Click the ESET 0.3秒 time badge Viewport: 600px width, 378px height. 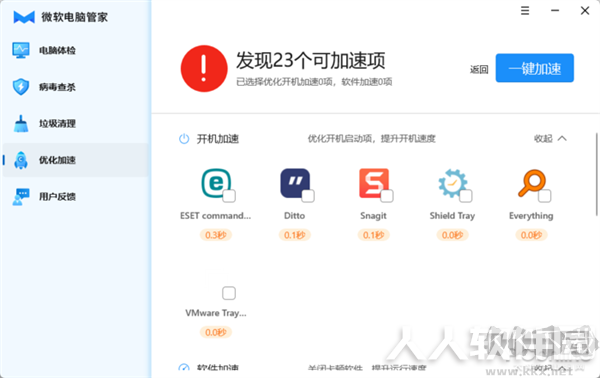216,235
